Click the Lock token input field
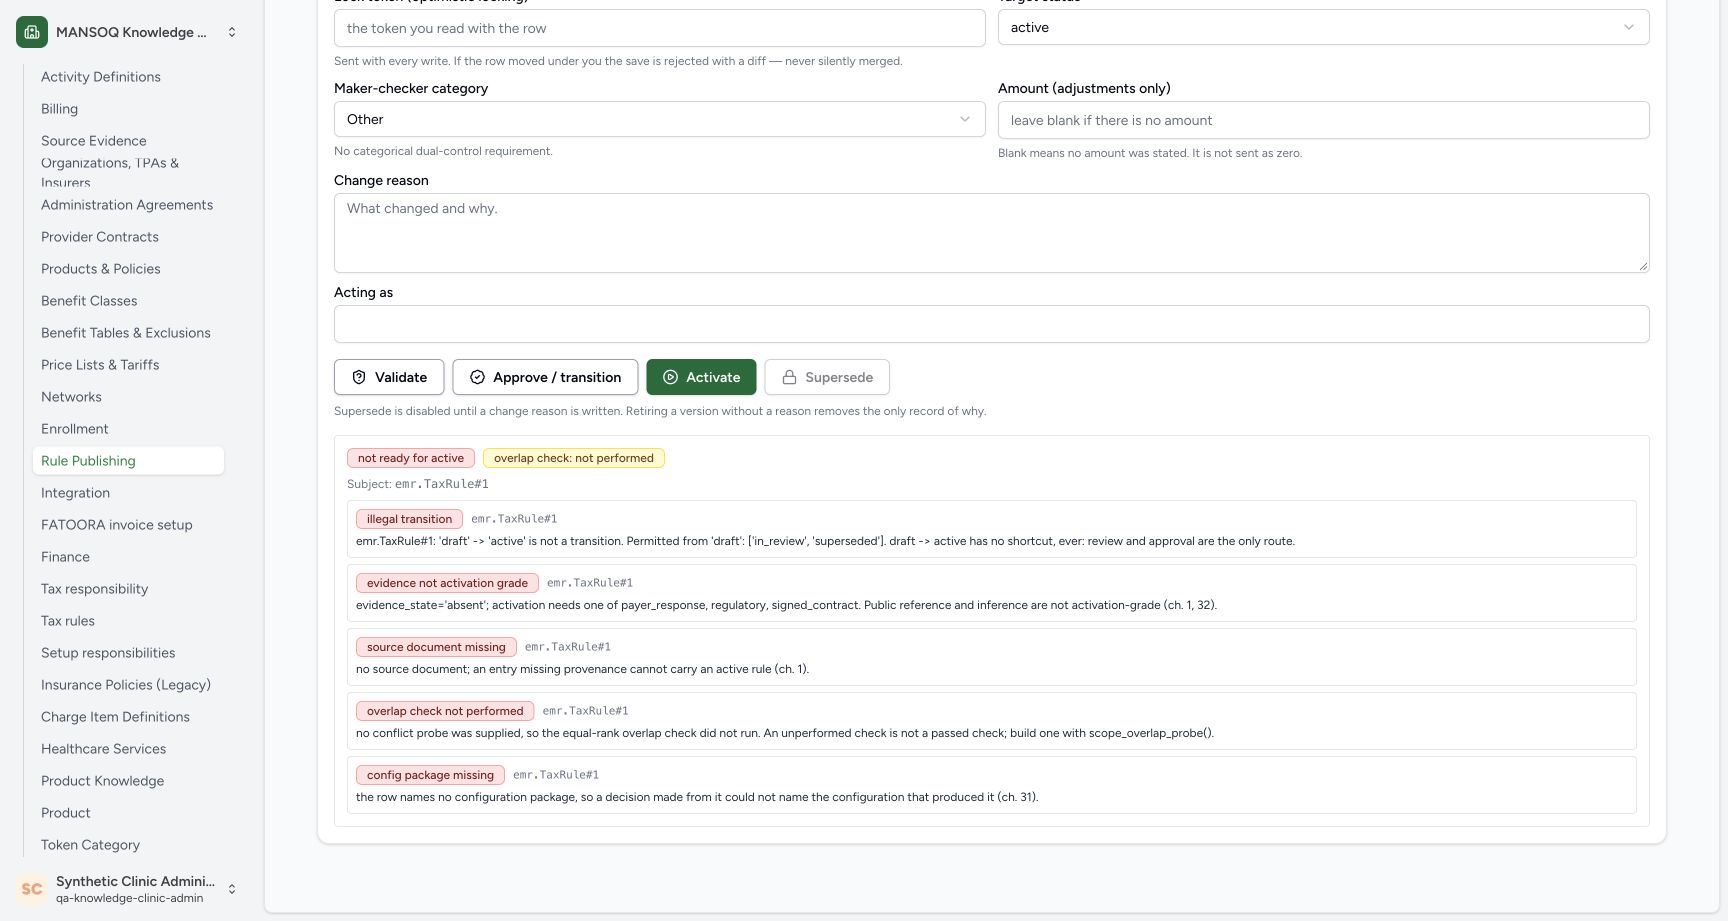Viewport: 1728px width, 921px height. [x=659, y=28]
